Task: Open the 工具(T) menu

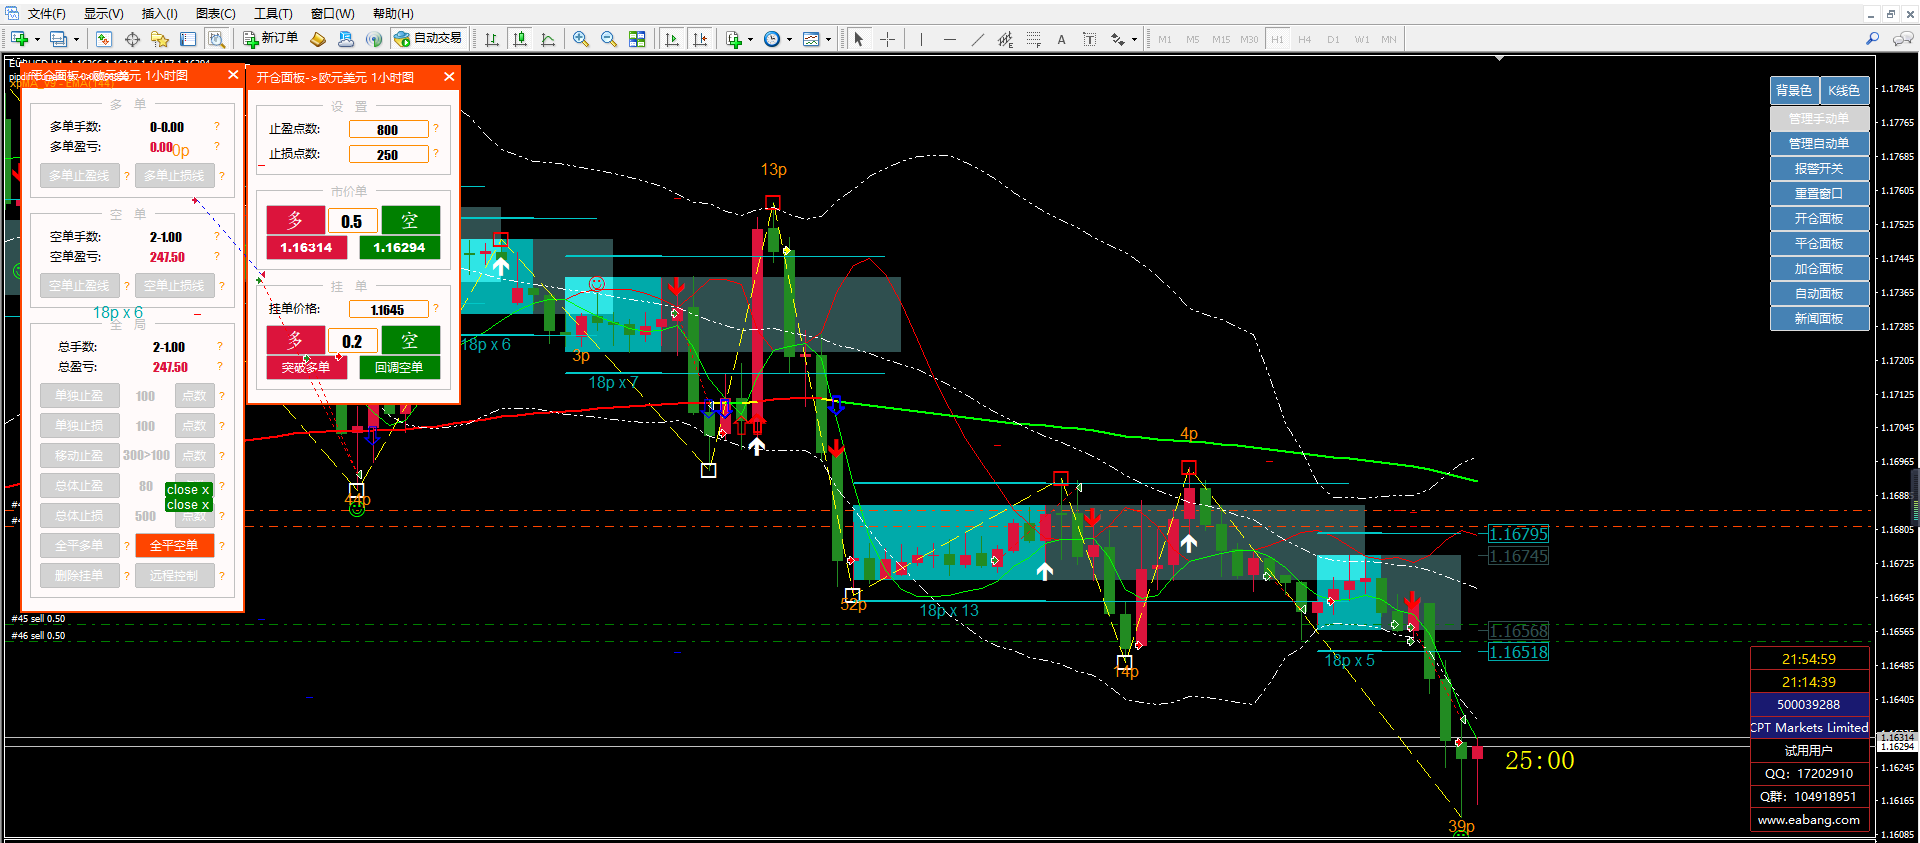Action: coord(273,14)
